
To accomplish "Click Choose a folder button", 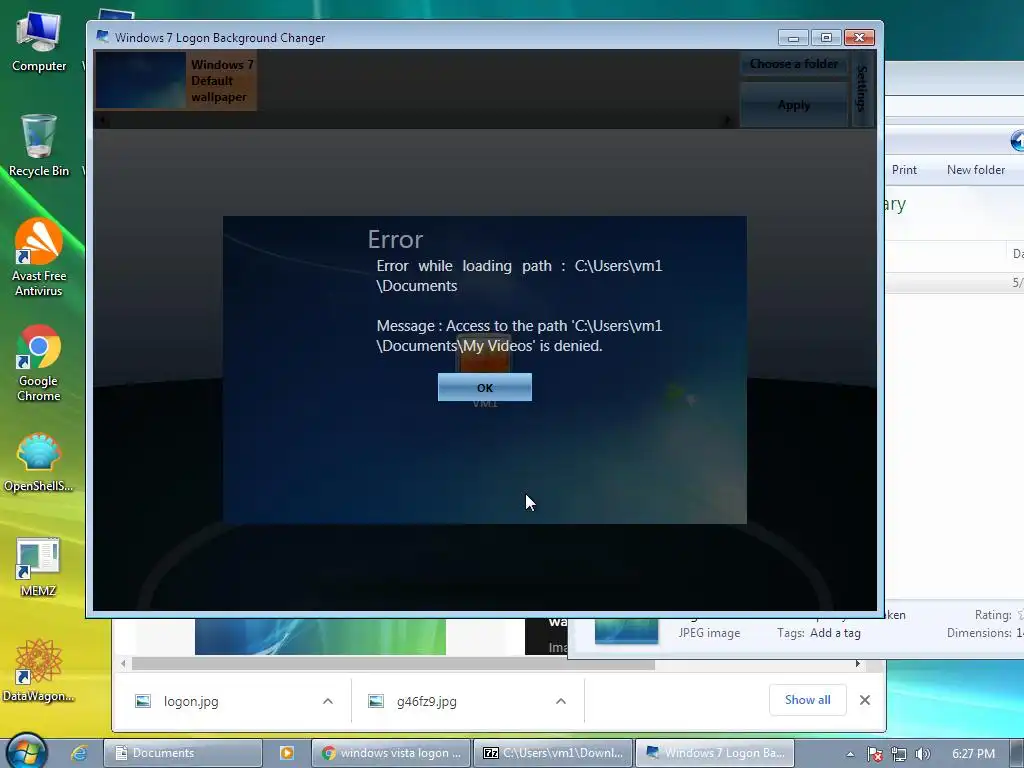I will click(x=793, y=64).
